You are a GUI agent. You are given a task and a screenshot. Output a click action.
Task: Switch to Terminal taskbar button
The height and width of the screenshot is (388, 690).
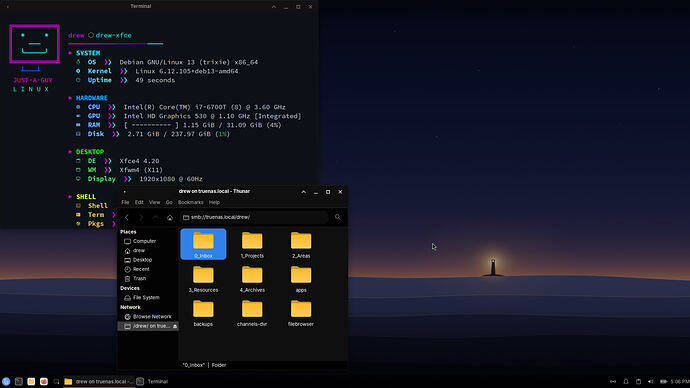153,381
